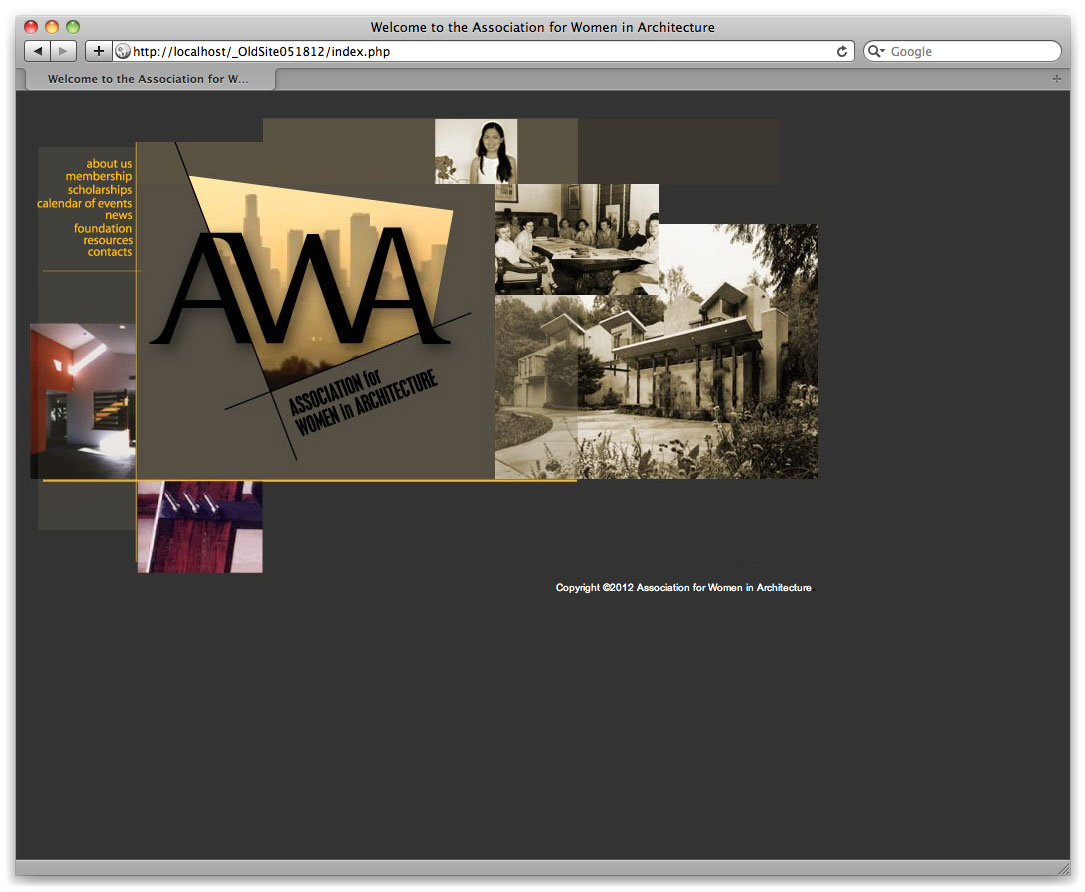Visit the foundation page
The height and width of the screenshot is (892, 1085).
pyautogui.click(x=102, y=228)
